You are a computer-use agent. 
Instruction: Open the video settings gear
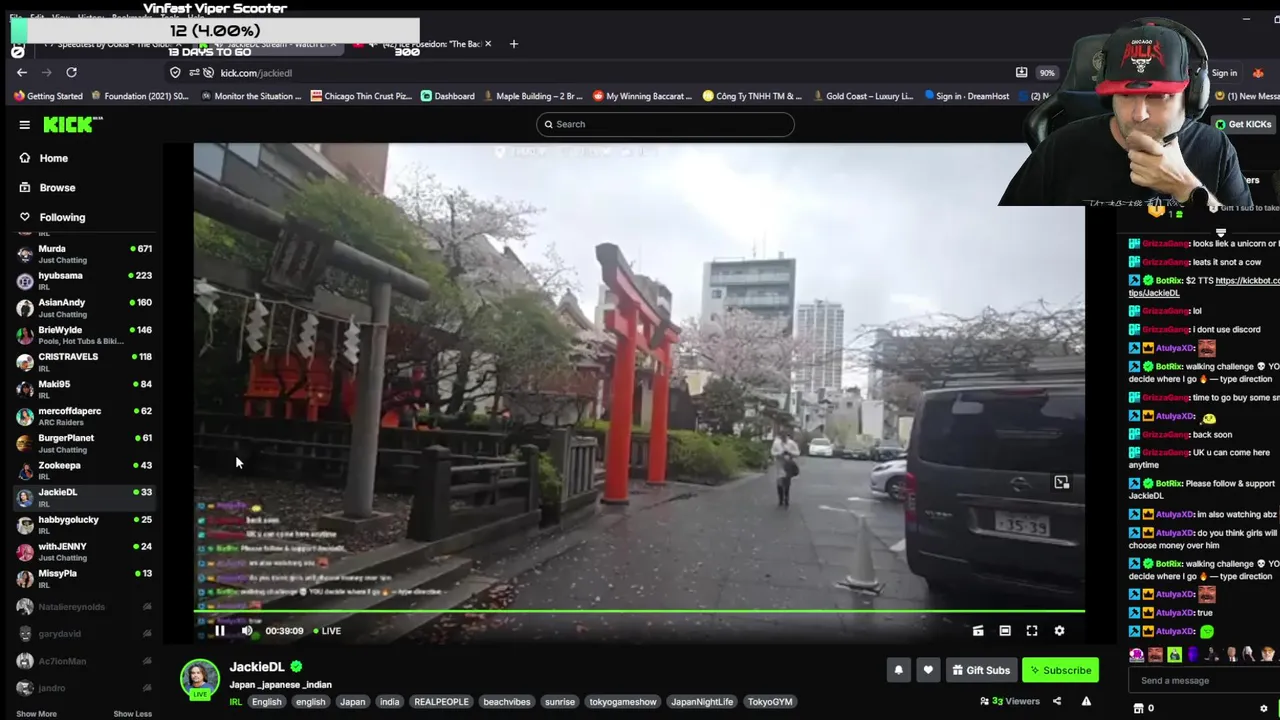[x=1059, y=631]
